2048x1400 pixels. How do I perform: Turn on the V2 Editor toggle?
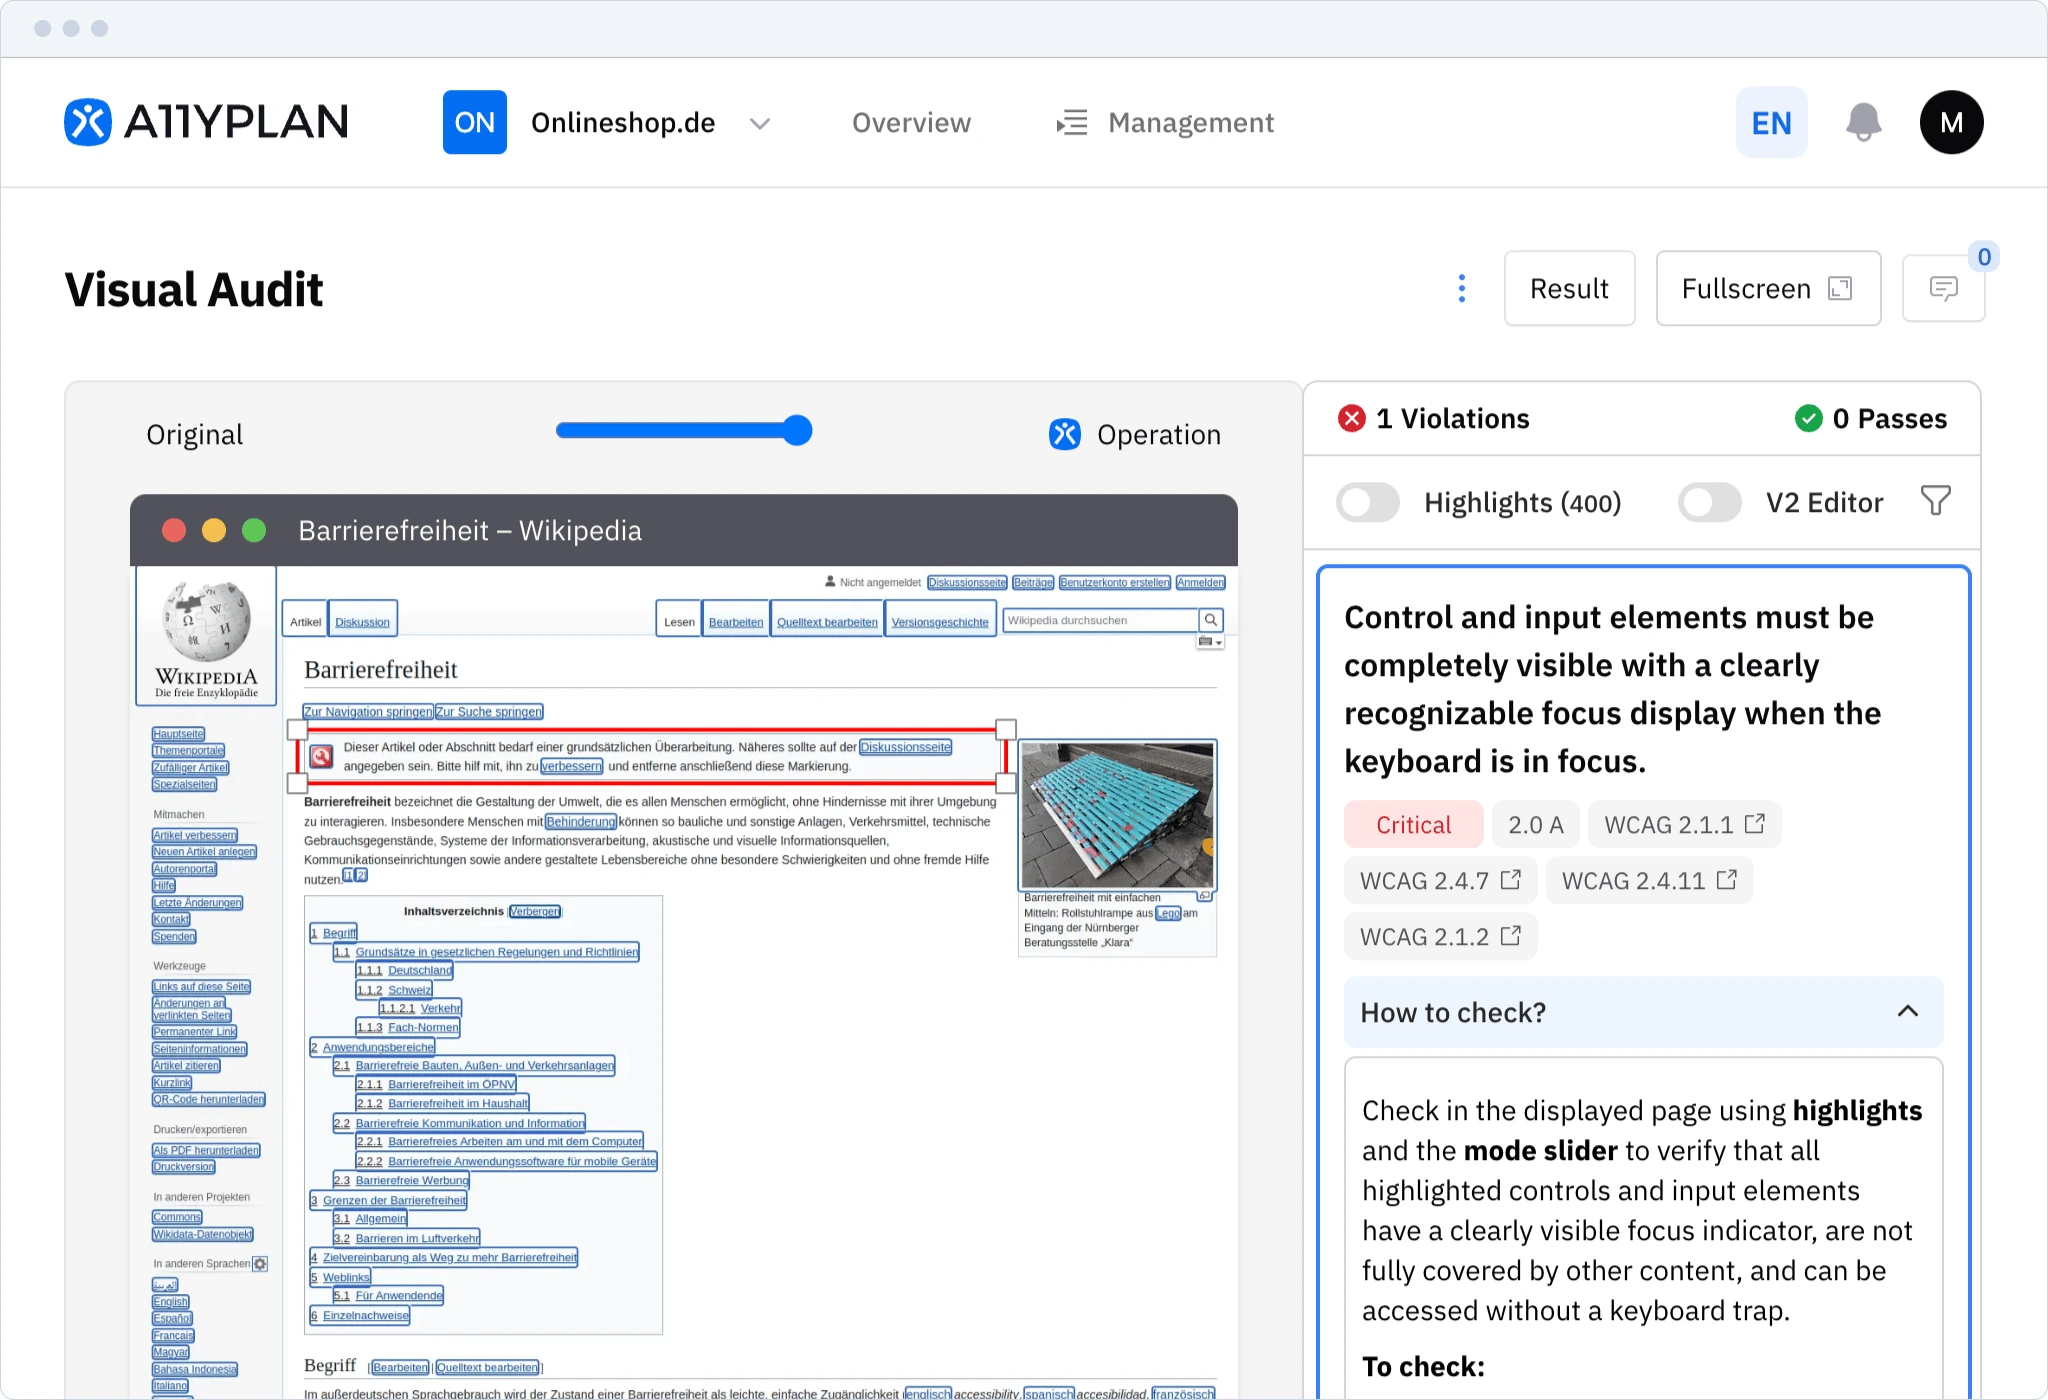[x=1709, y=502]
